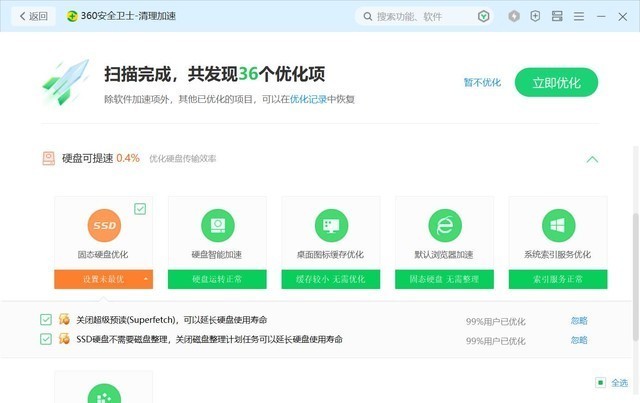This screenshot has width=640, height=403.
Task: Click 索引服务正常 status button
Action: click(x=558, y=279)
